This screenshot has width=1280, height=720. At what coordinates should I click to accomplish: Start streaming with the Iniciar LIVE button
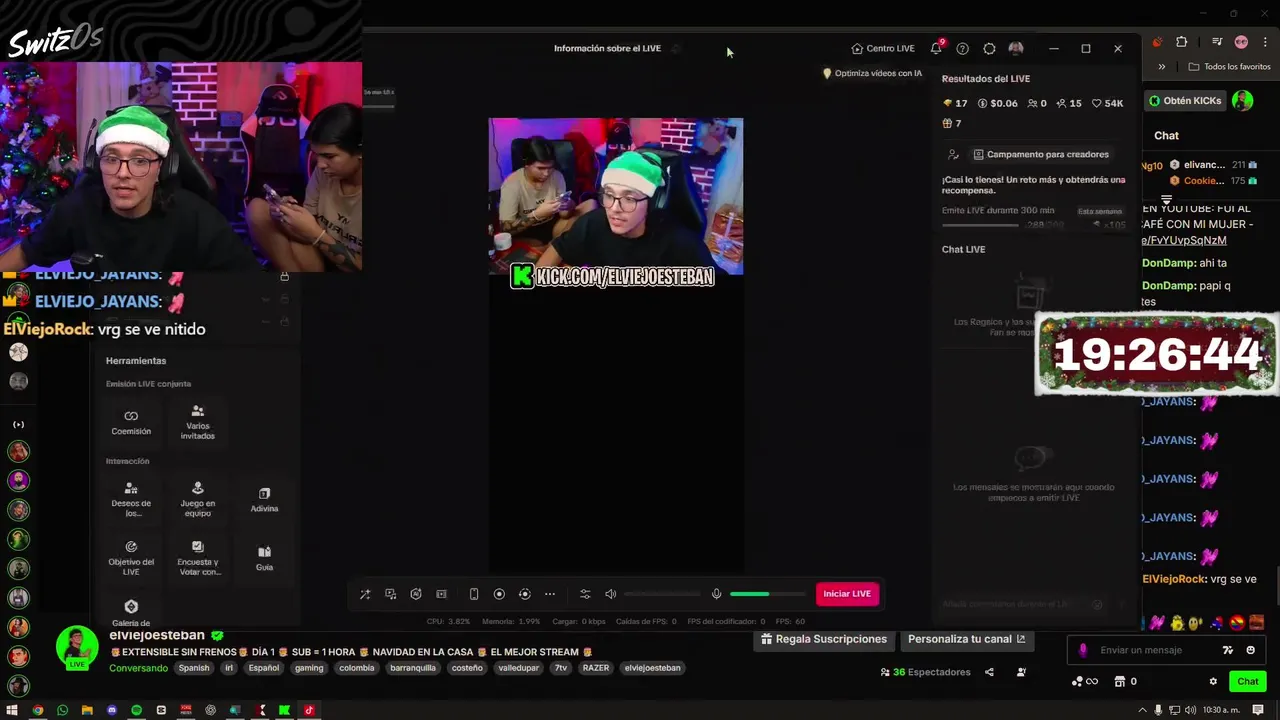point(847,594)
